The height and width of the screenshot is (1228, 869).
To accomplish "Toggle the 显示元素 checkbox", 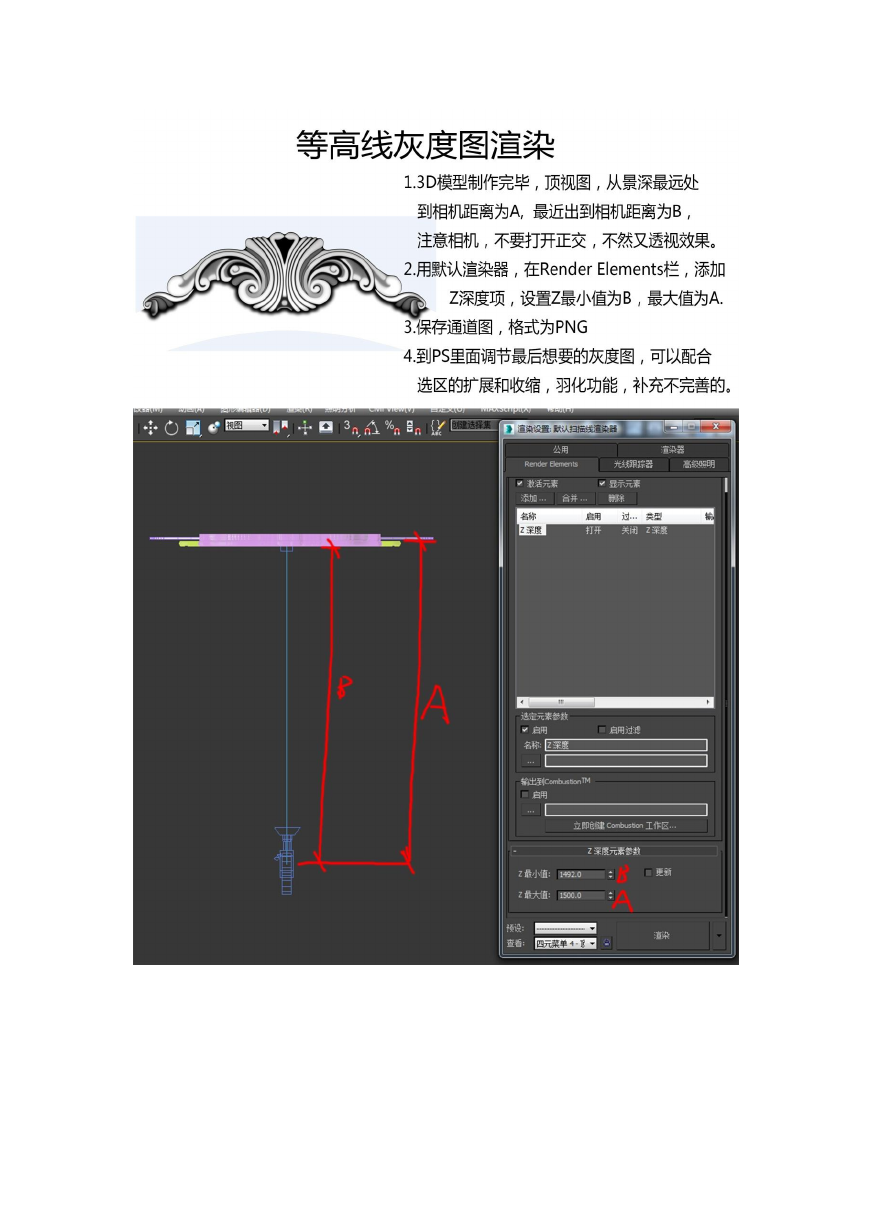I will point(602,484).
